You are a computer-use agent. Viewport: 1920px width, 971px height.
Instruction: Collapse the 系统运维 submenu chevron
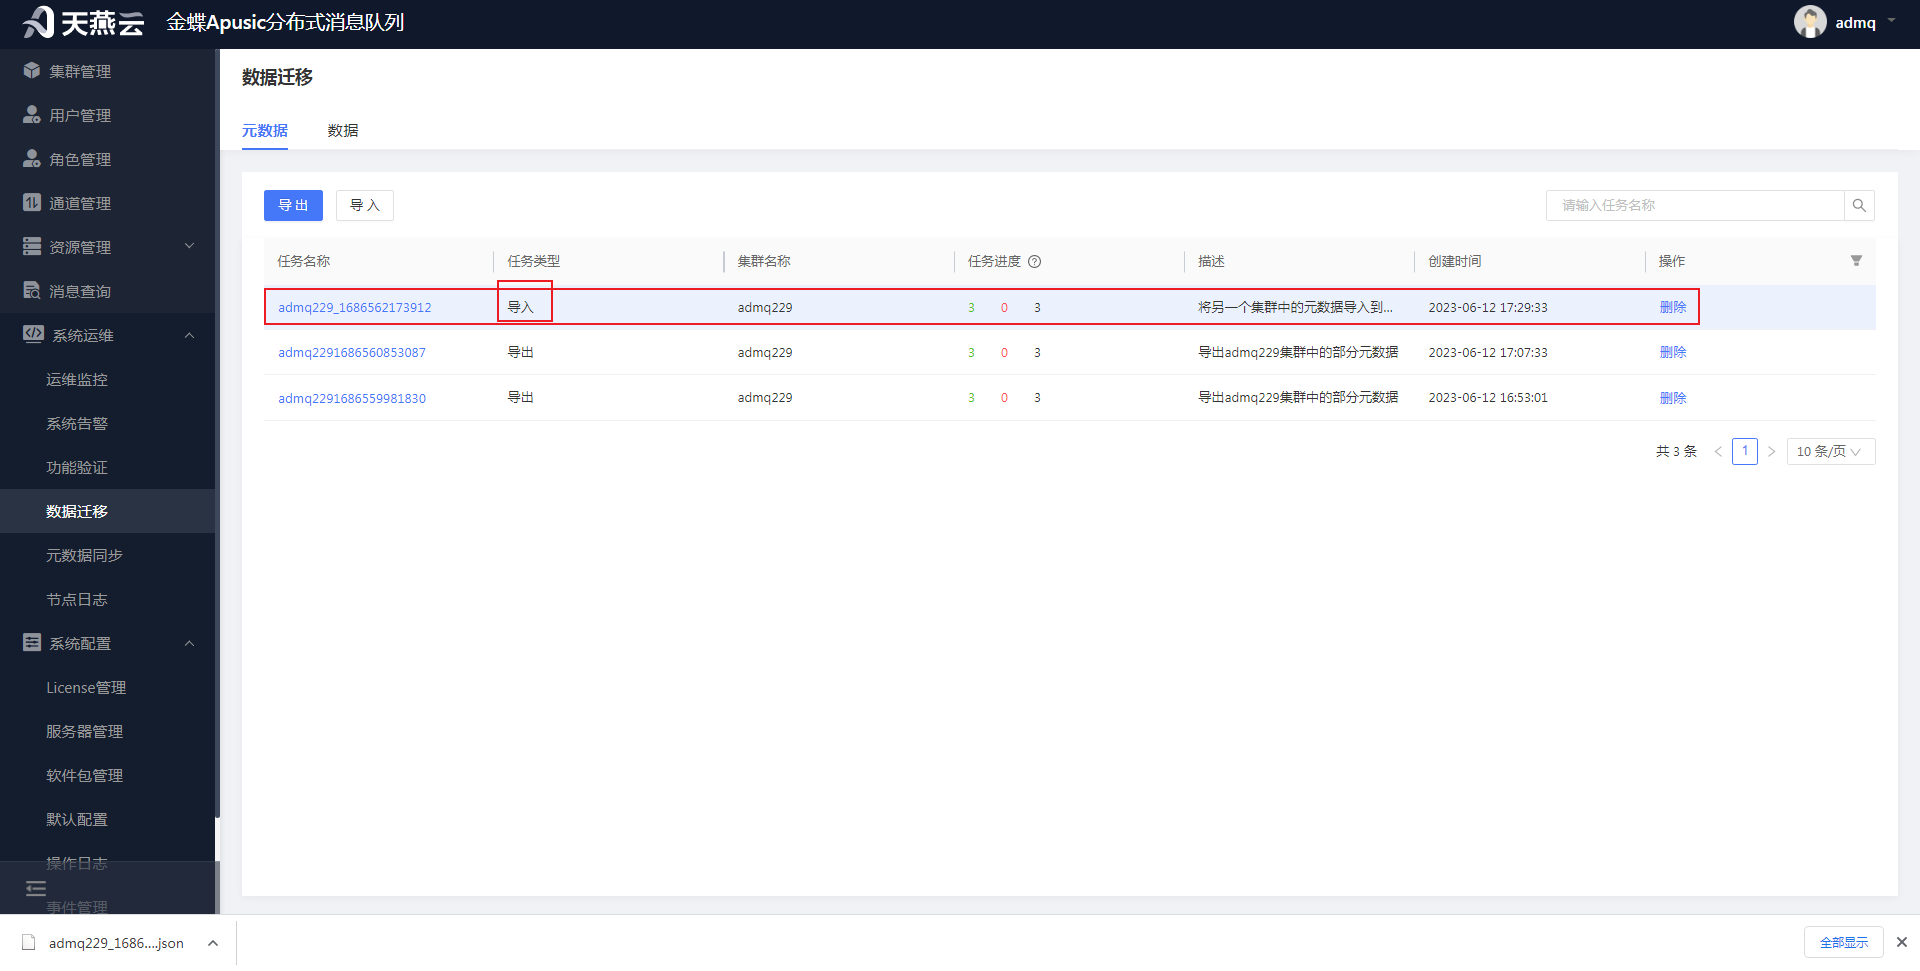coord(189,335)
